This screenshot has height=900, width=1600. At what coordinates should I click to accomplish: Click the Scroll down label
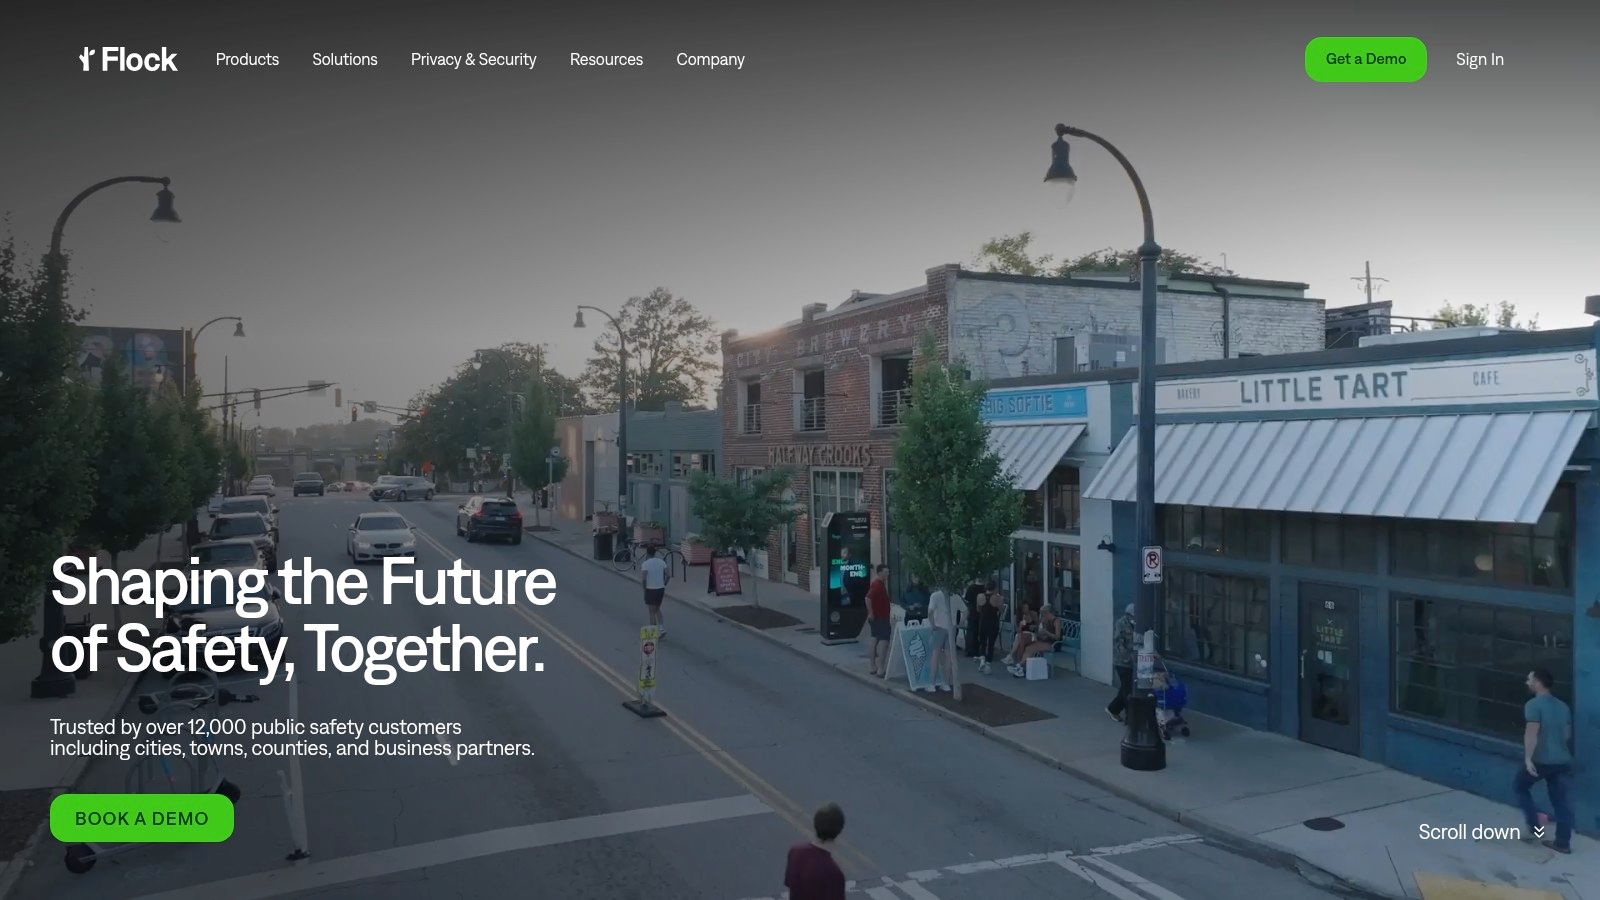click(x=1468, y=832)
